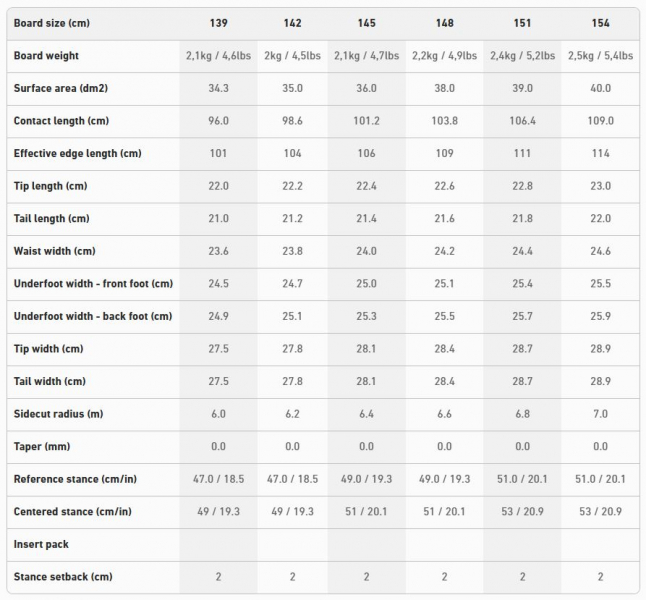Click the Contact length (cm) row label

tap(61, 121)
